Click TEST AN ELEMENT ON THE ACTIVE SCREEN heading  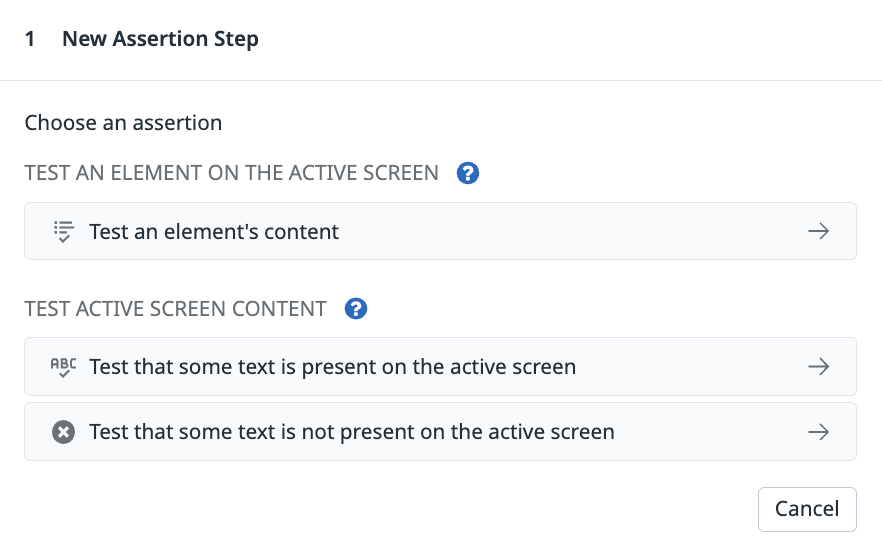click(x=231, y=173)
